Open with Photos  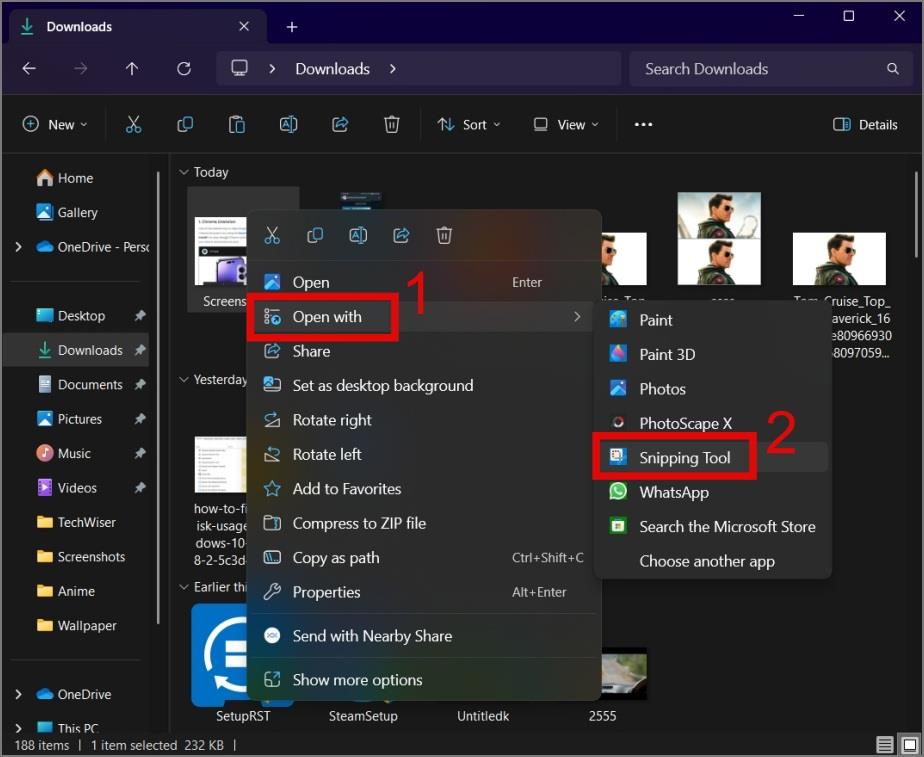[713, 389]
